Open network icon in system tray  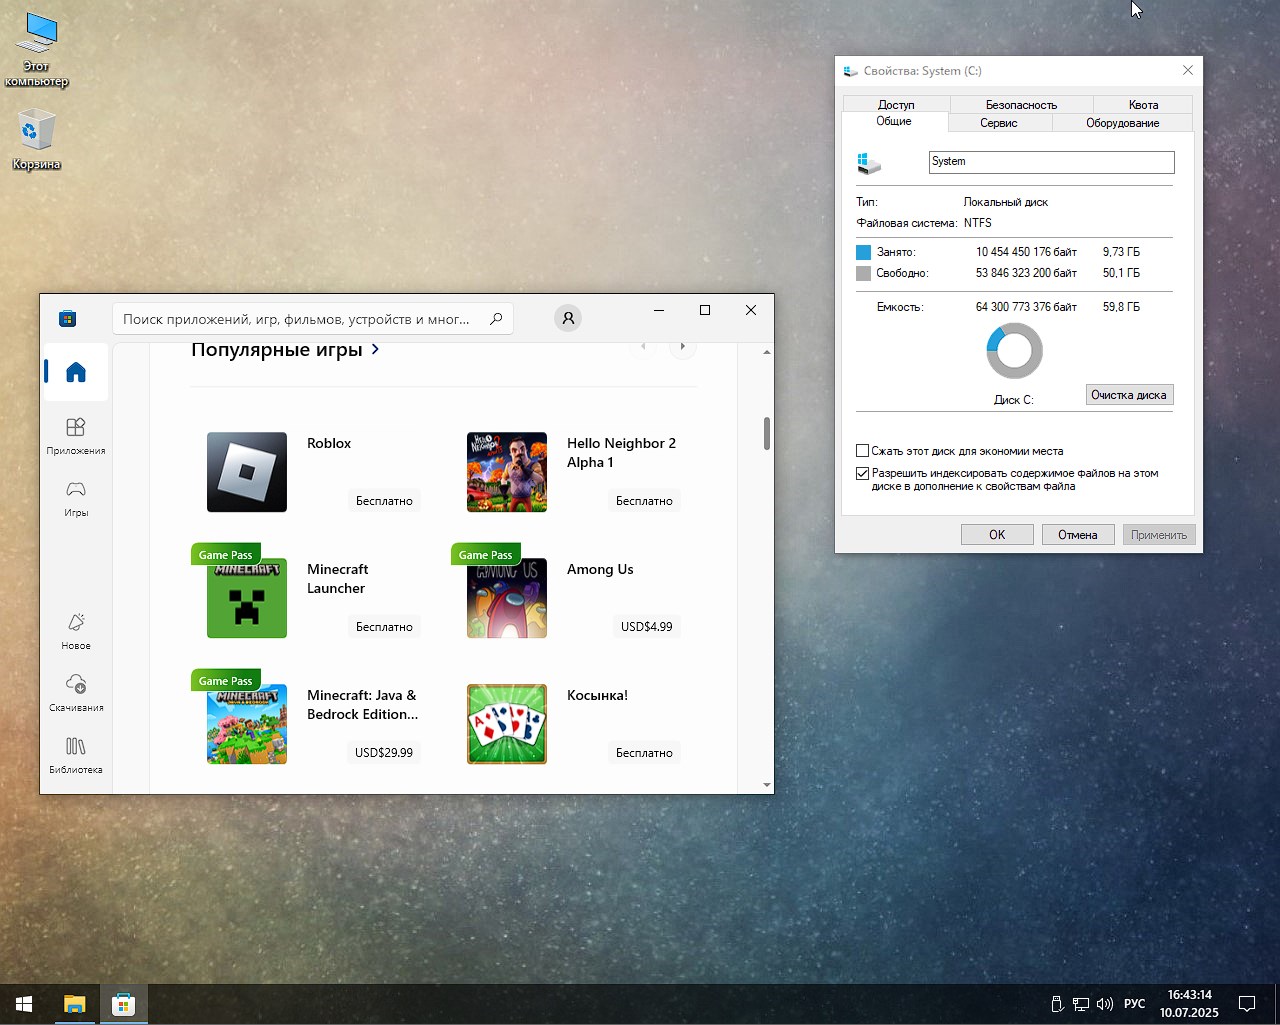point(1081,1004)
